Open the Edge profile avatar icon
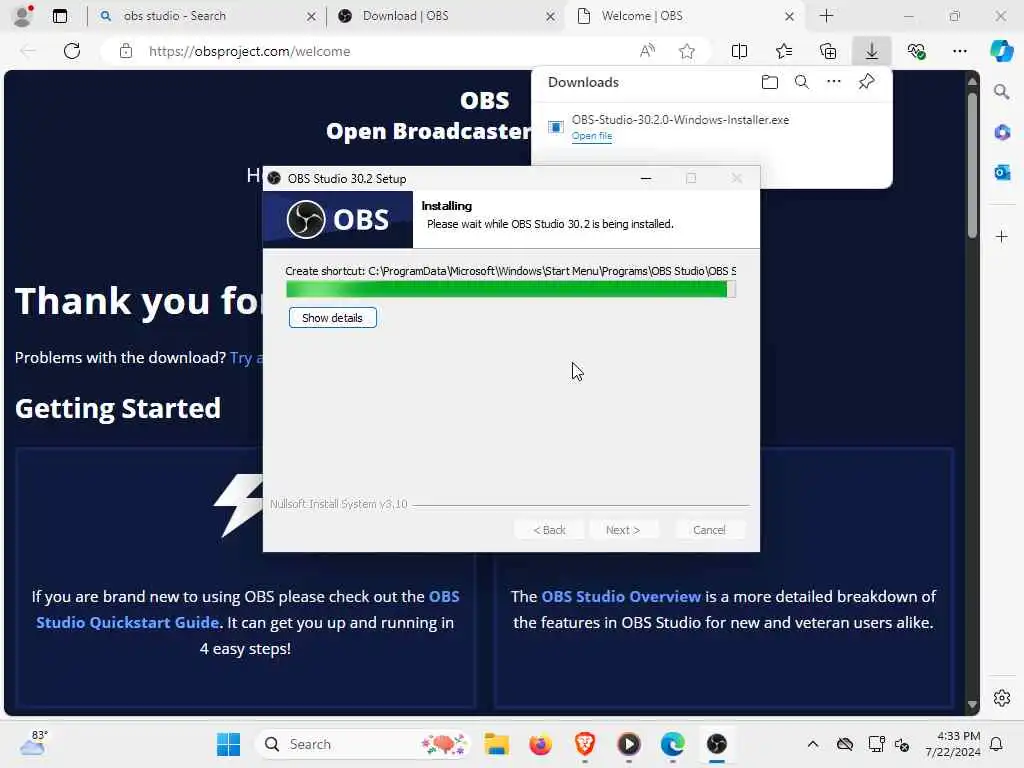This screenshot has height=768, width=1024. pos(22,16)
